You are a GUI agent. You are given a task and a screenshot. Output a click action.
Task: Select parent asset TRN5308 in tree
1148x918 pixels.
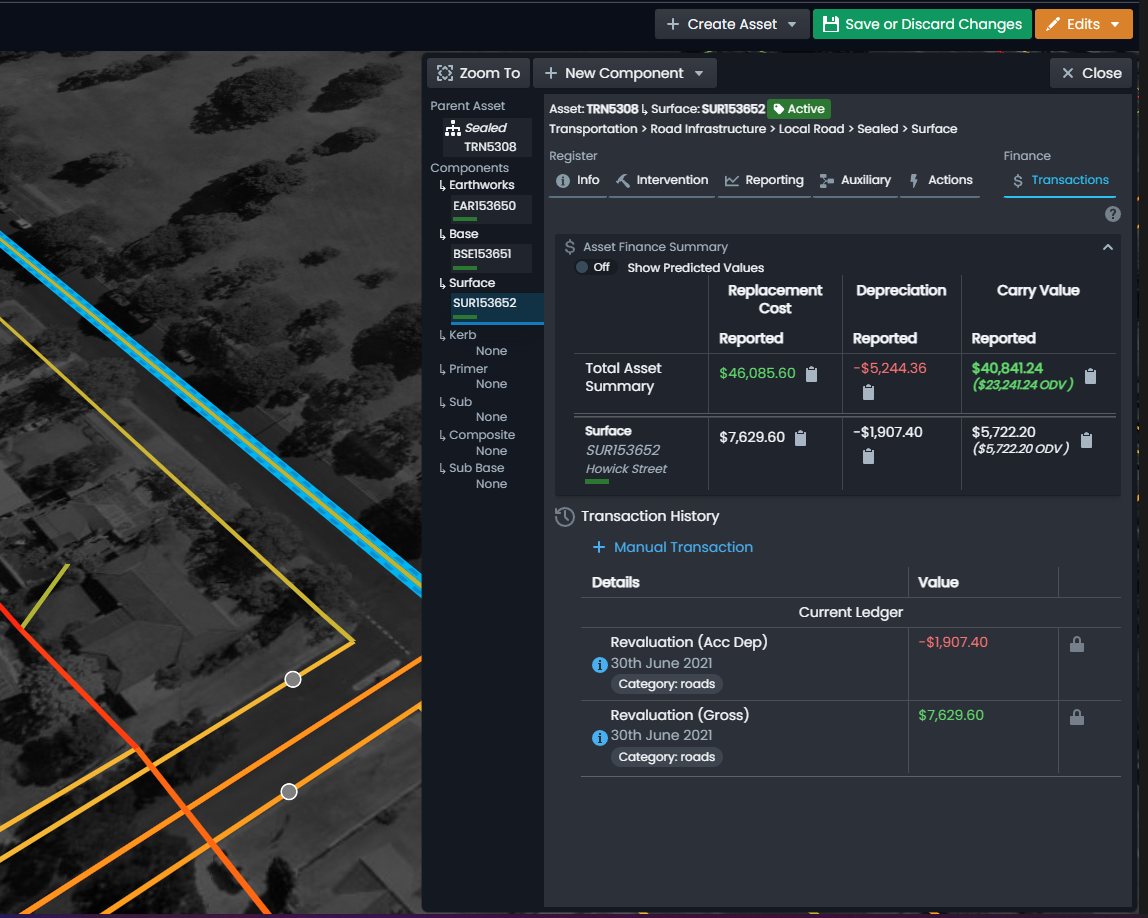coord(490,147)
